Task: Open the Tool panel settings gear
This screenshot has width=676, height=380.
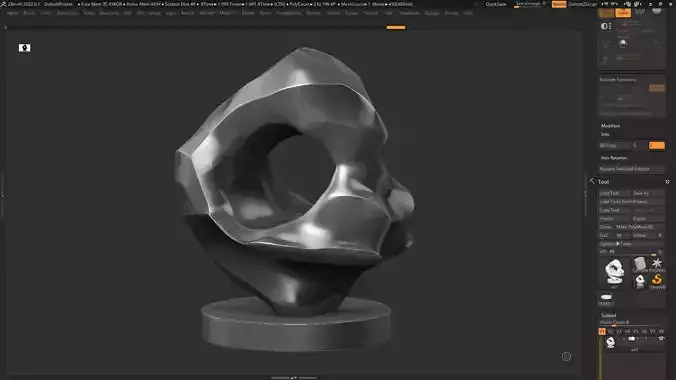Action: point(667,182)
